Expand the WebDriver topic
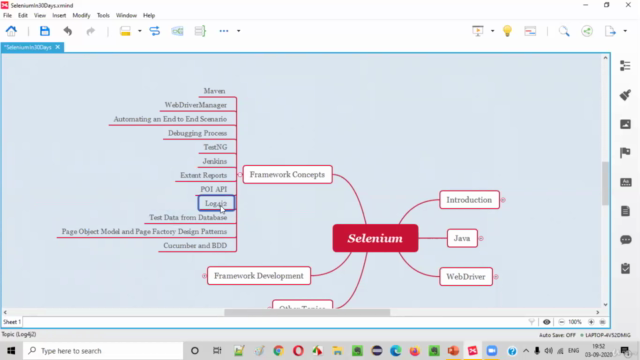 click(496, 277)
